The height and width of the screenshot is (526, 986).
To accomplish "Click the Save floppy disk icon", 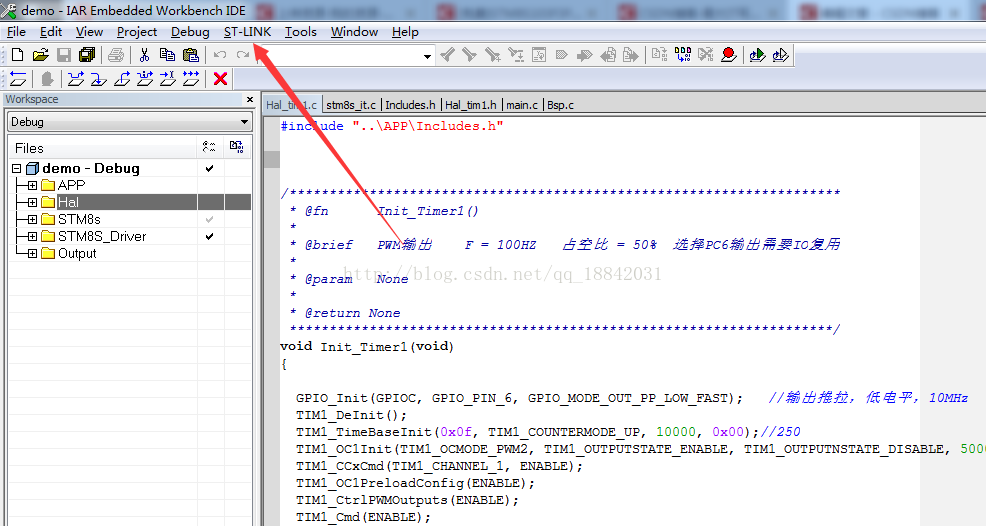I will pos(64,55).
